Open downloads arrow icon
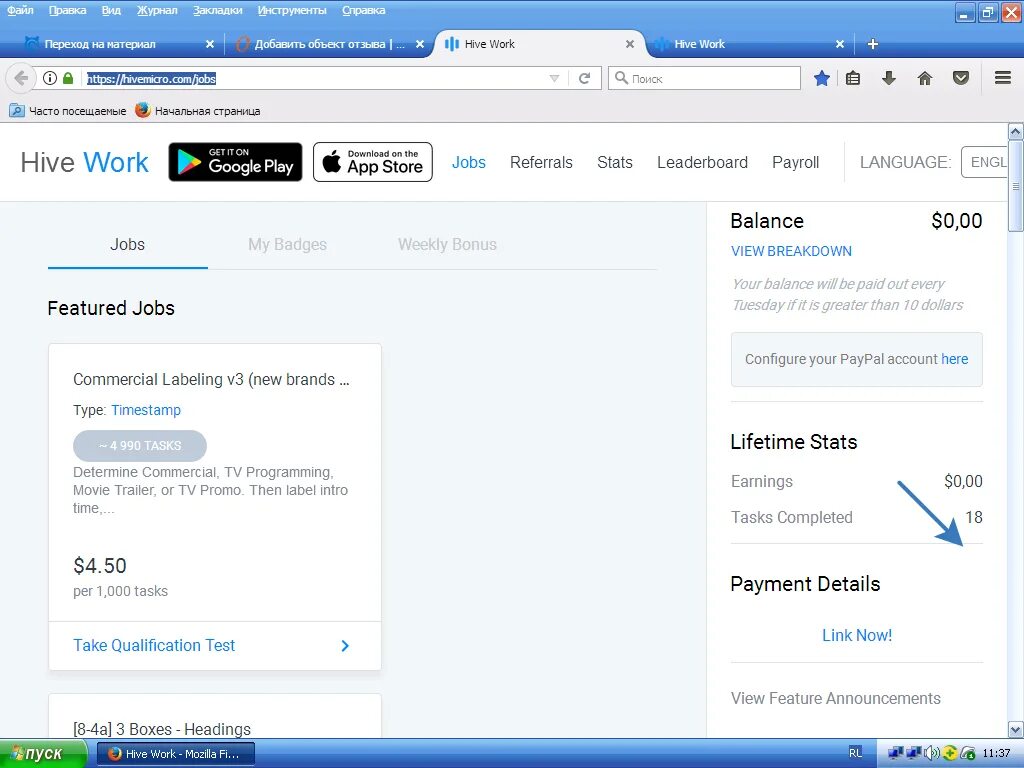Screen dimensions: 1024x768 [888, 78]
